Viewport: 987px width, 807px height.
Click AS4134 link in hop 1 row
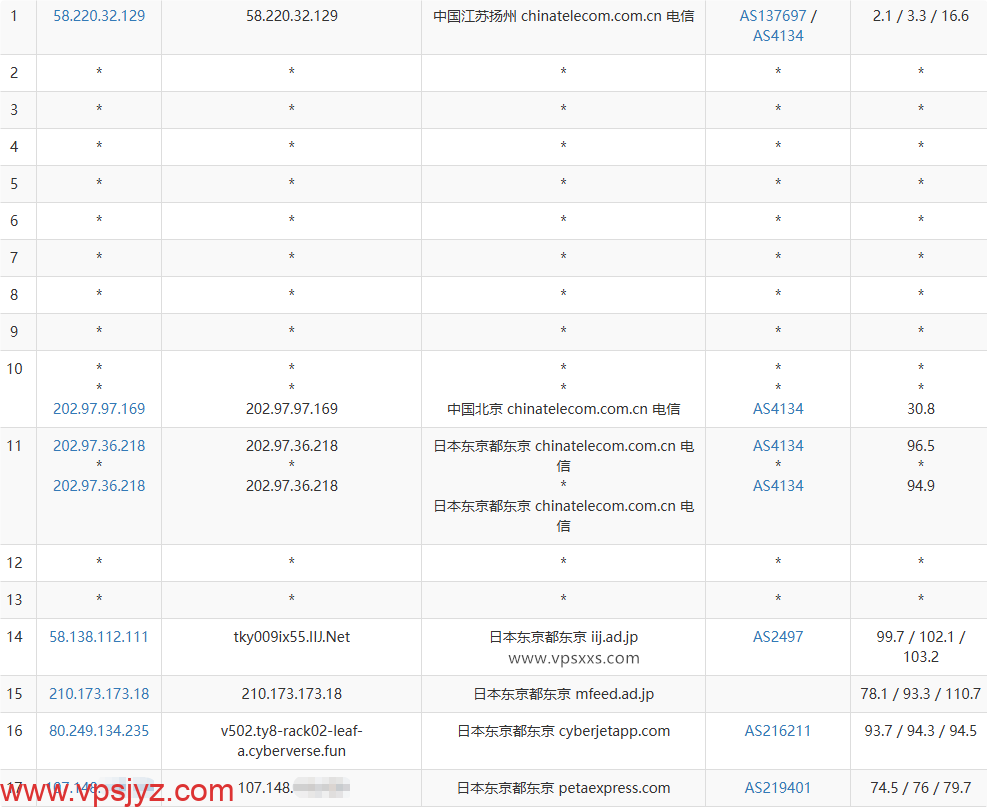778,36
